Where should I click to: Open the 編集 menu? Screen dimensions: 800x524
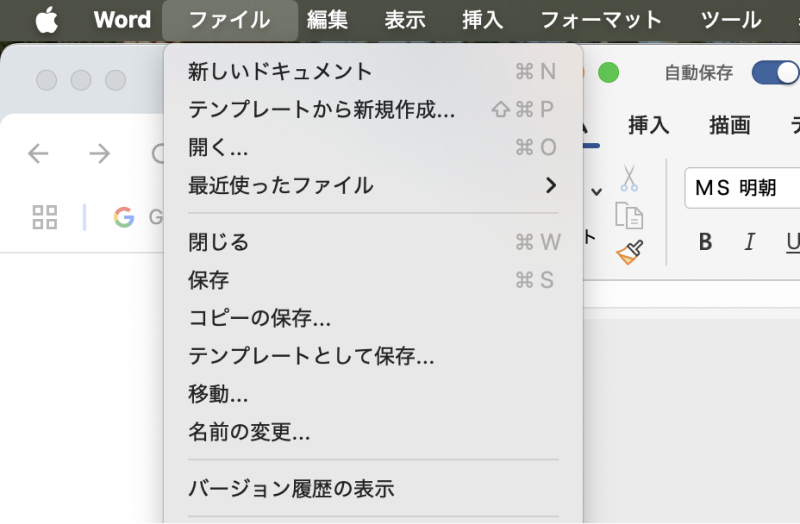(x=327, y=20)
